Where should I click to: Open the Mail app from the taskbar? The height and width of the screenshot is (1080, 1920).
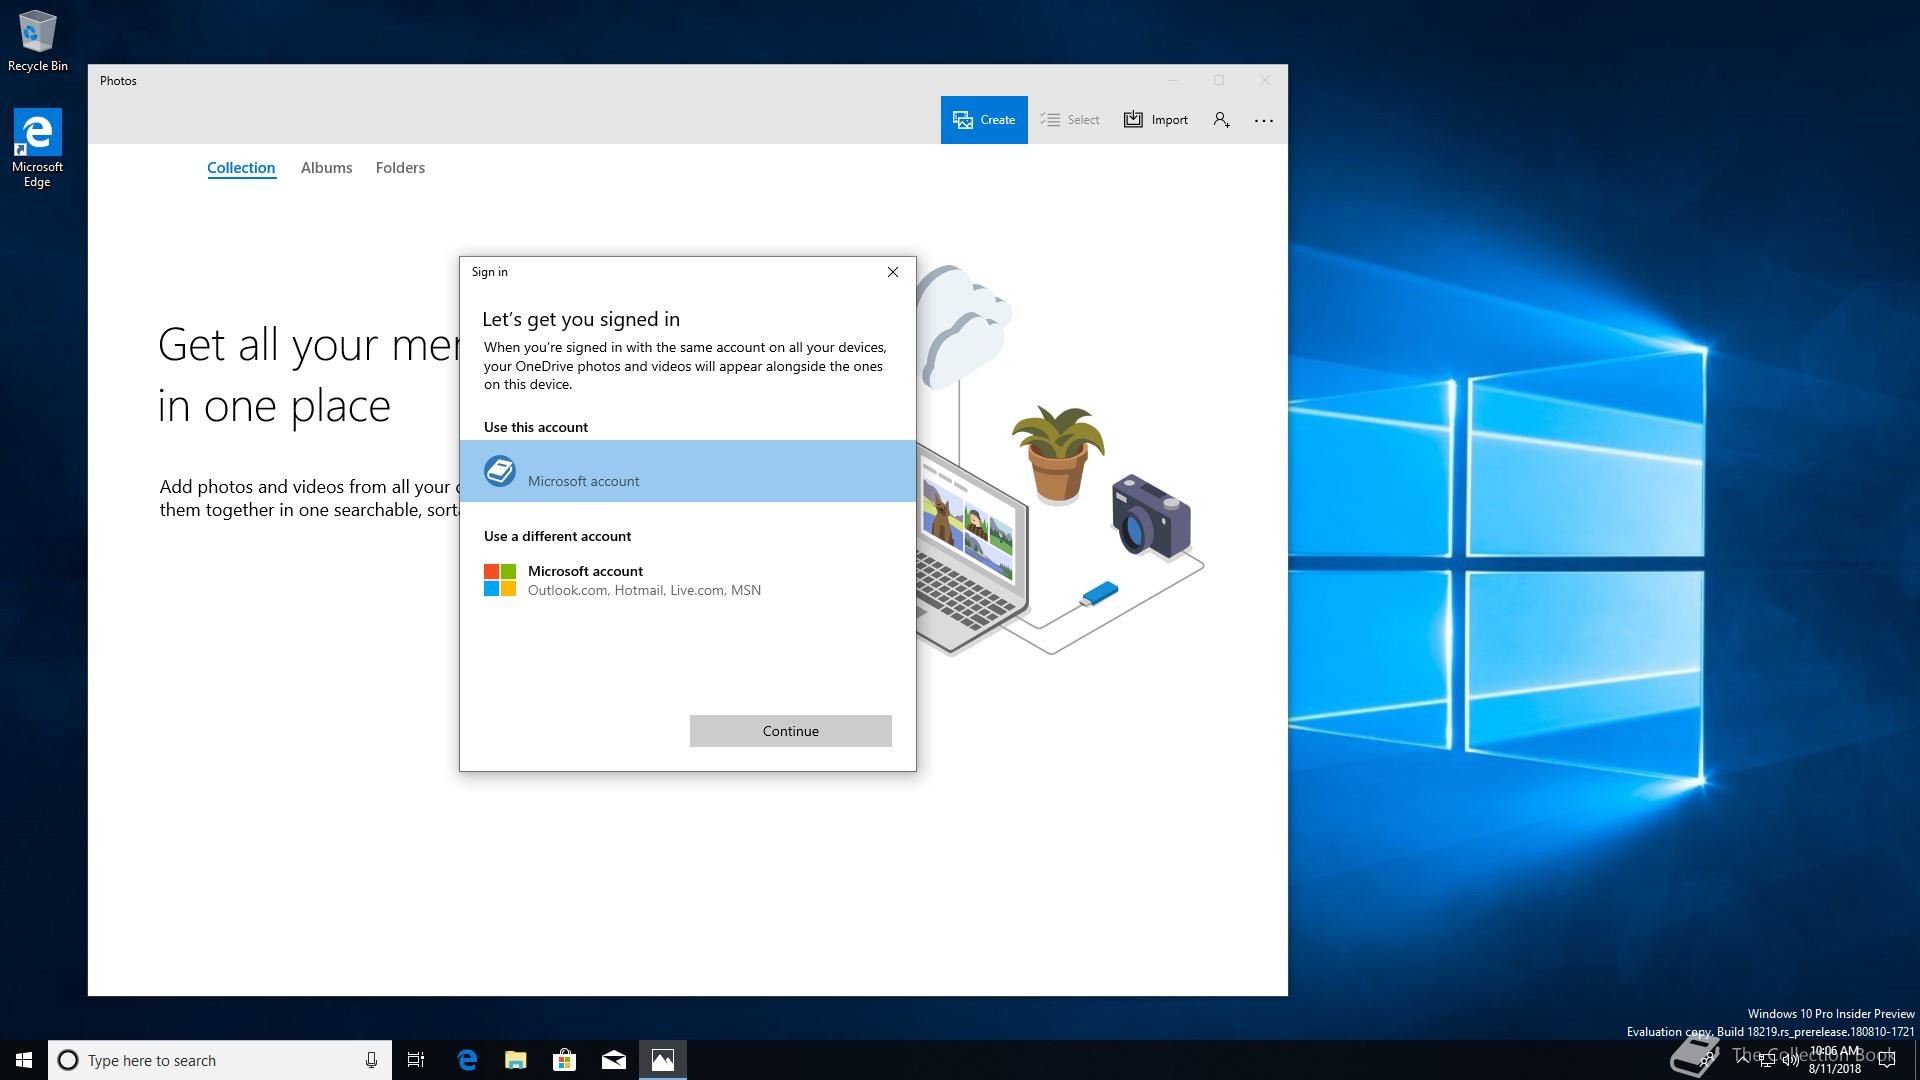(x=614, y=1060)
